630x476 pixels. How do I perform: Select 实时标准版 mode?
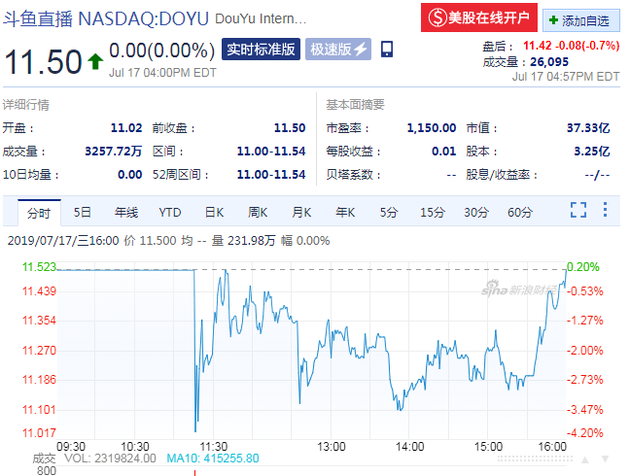[261, 49]
